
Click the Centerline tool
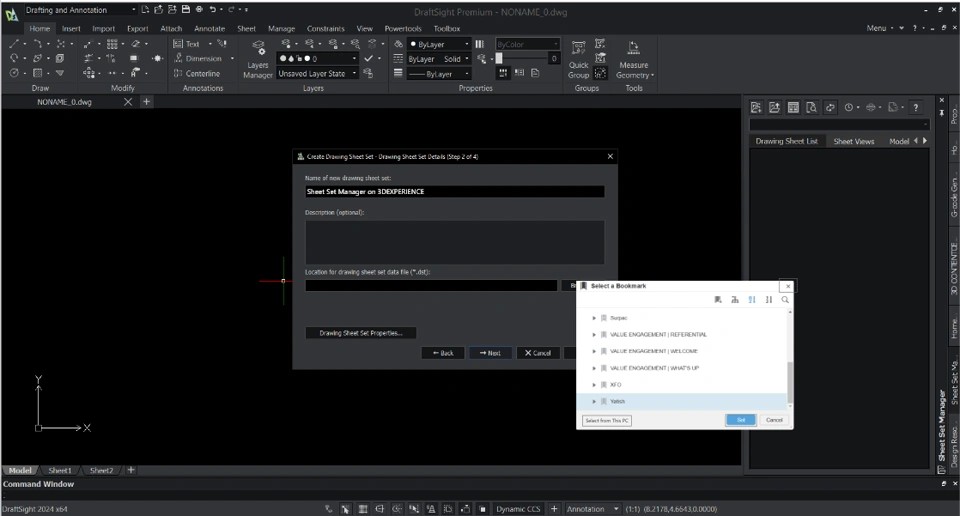(x=197, y=73)
